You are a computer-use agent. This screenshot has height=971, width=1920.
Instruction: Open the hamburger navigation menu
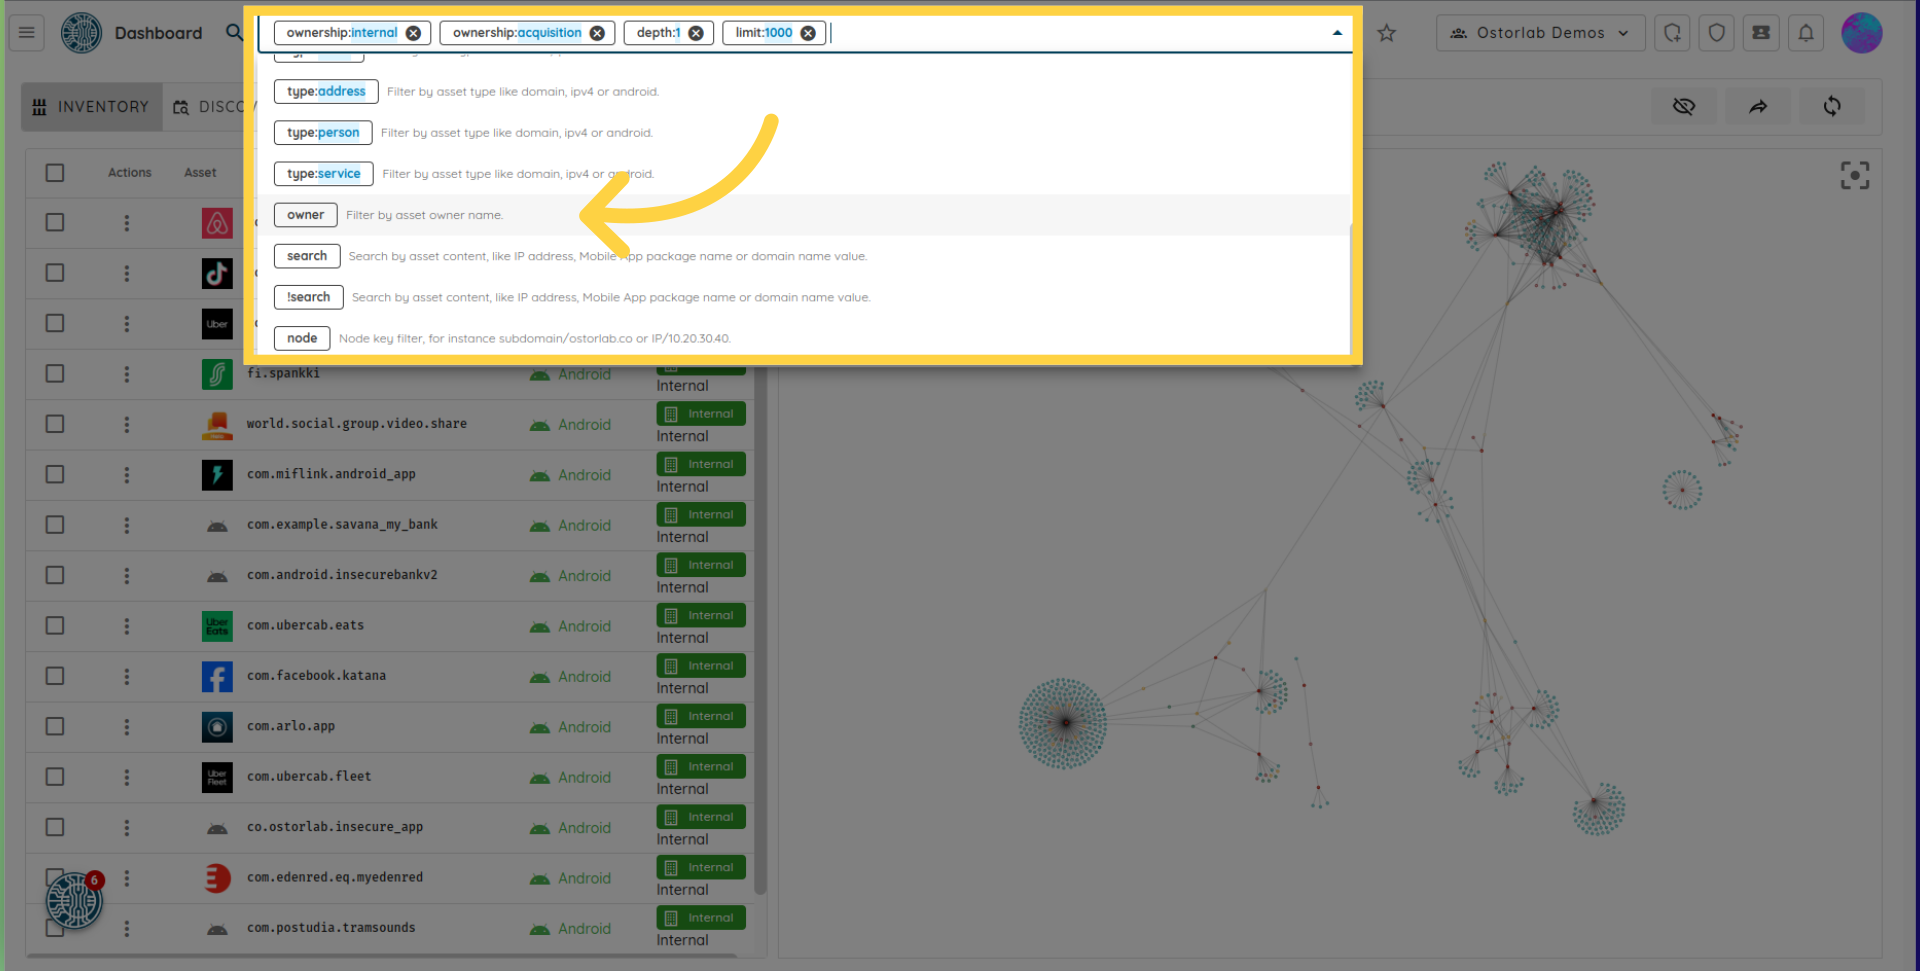click(27, 33)
